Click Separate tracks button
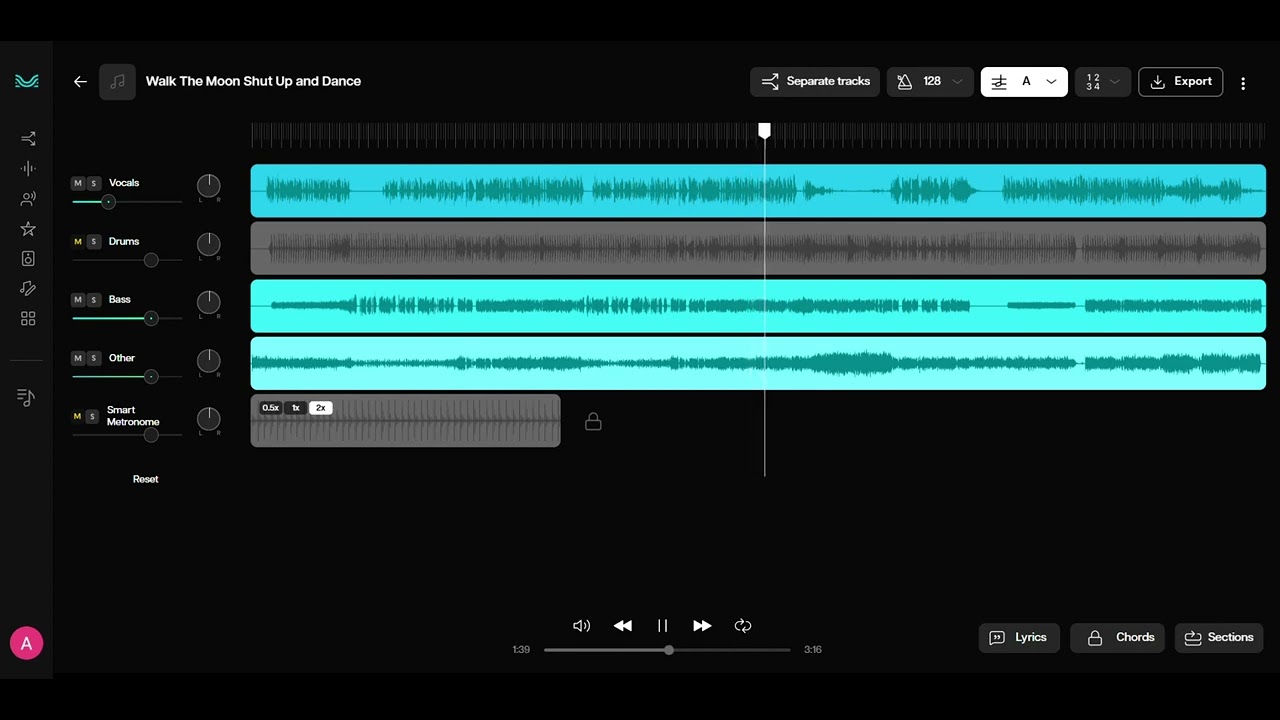The width and height of the screenshot is (1280, 720). pos(815,82)
